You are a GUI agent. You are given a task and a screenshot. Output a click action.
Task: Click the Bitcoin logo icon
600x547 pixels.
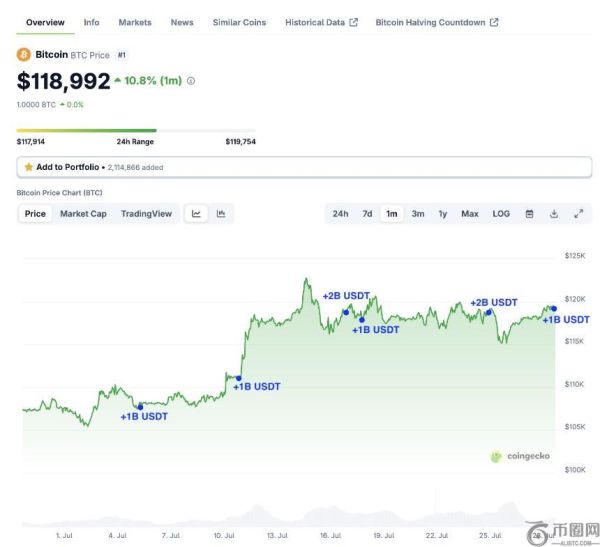pyautogui.click(x=24, y=54)
